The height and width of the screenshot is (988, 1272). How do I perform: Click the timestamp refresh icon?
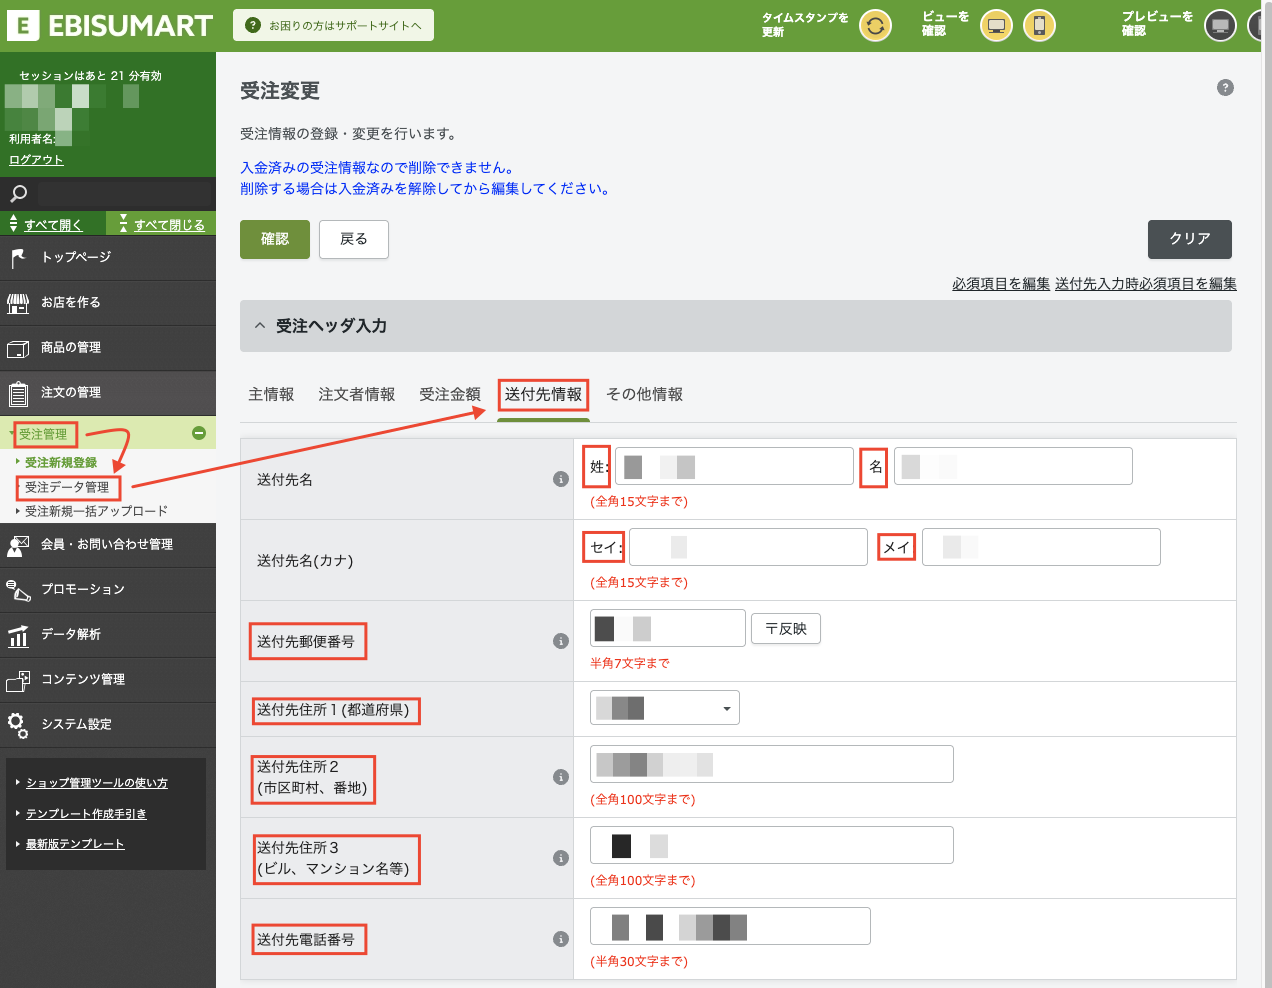tap(875, 26)
